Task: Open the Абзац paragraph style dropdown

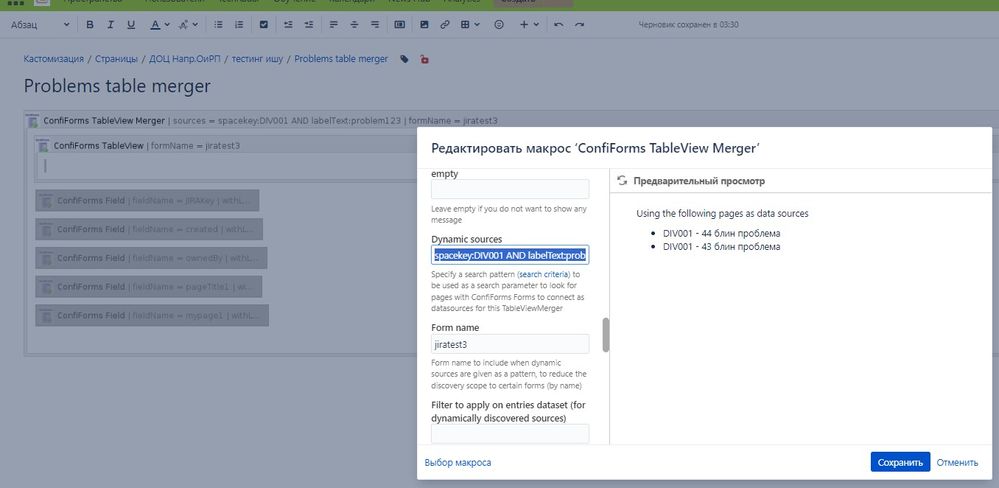Action: click(40, 25)
